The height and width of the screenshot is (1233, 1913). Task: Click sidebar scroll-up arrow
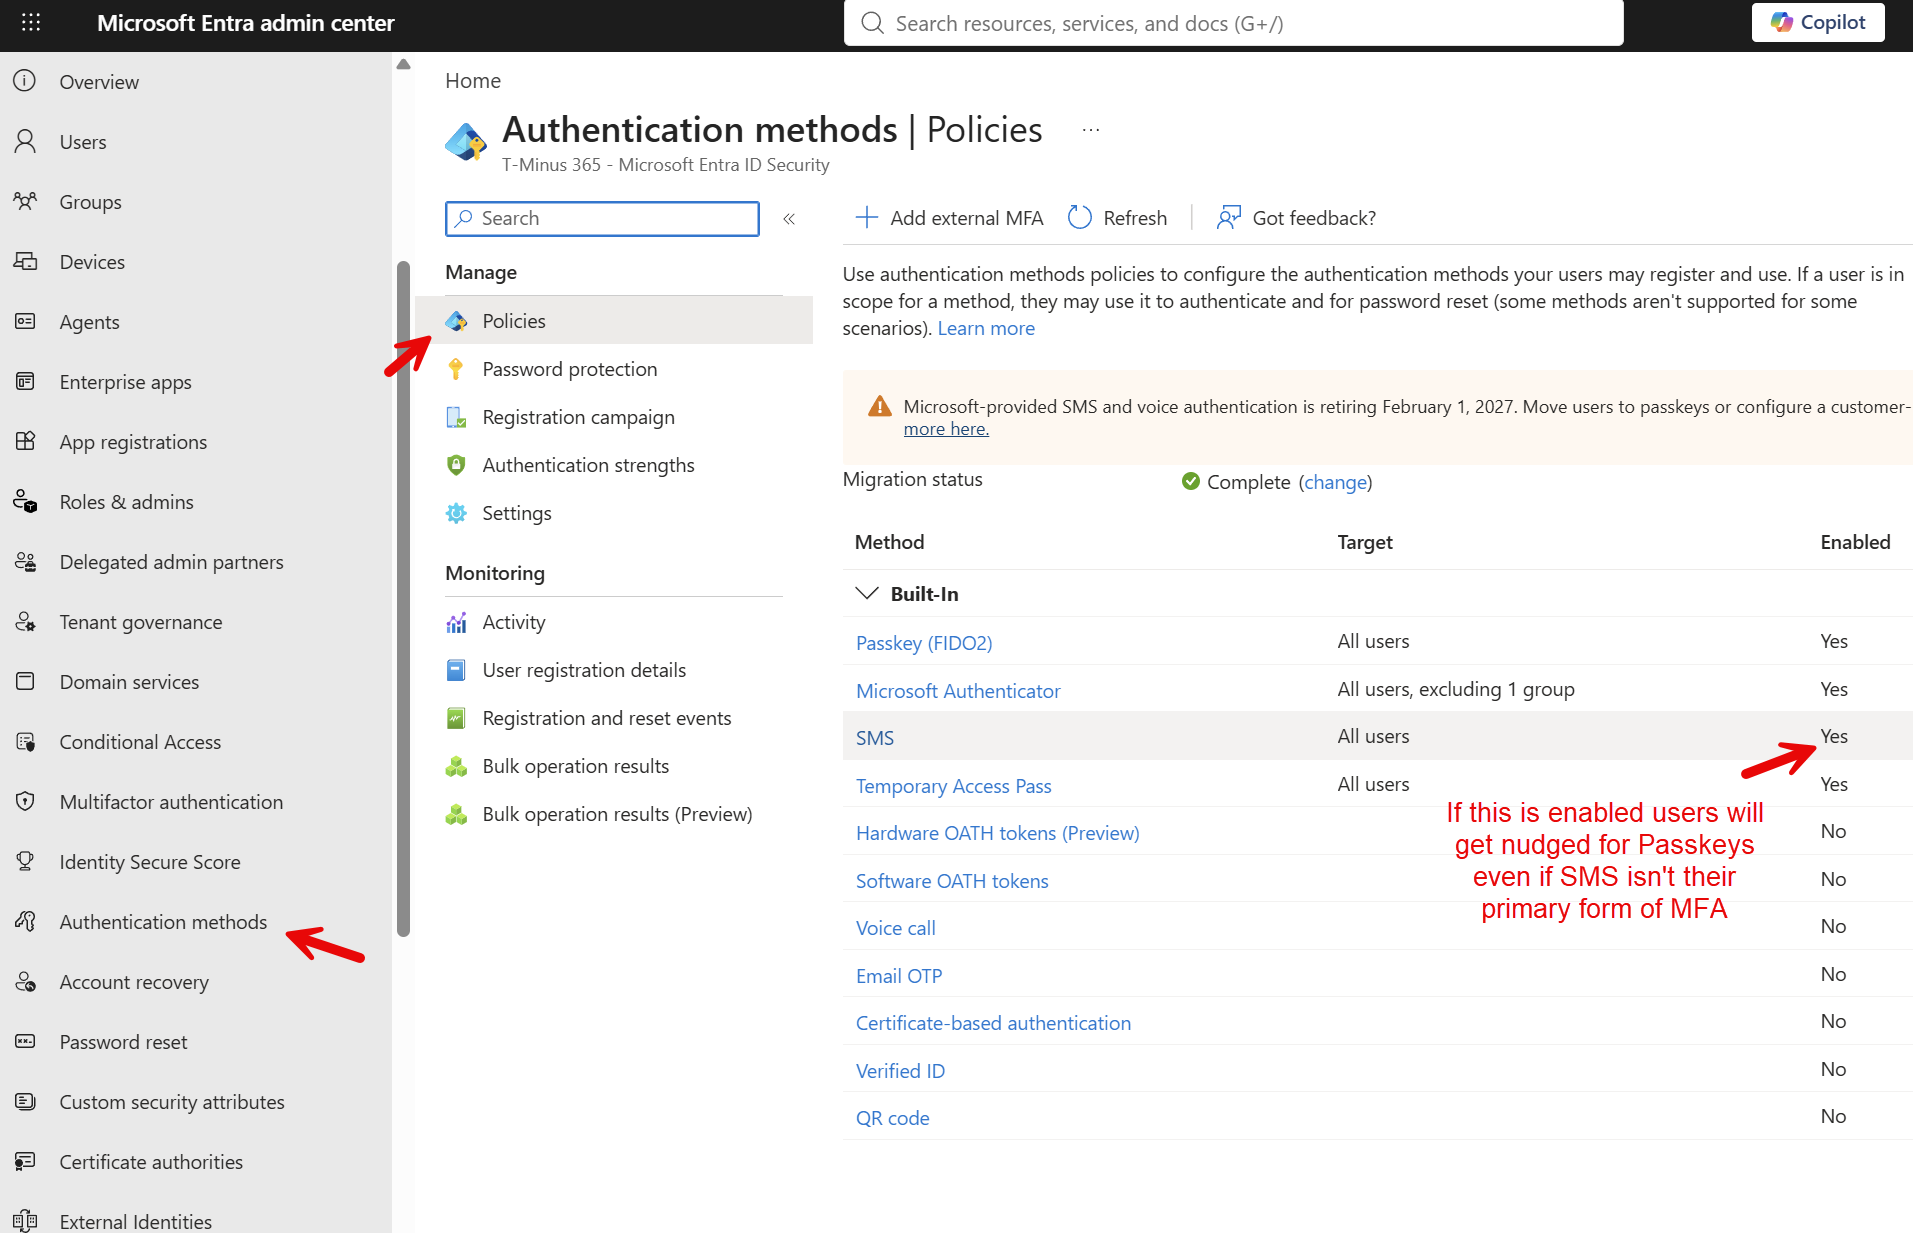tap(403, 64)
